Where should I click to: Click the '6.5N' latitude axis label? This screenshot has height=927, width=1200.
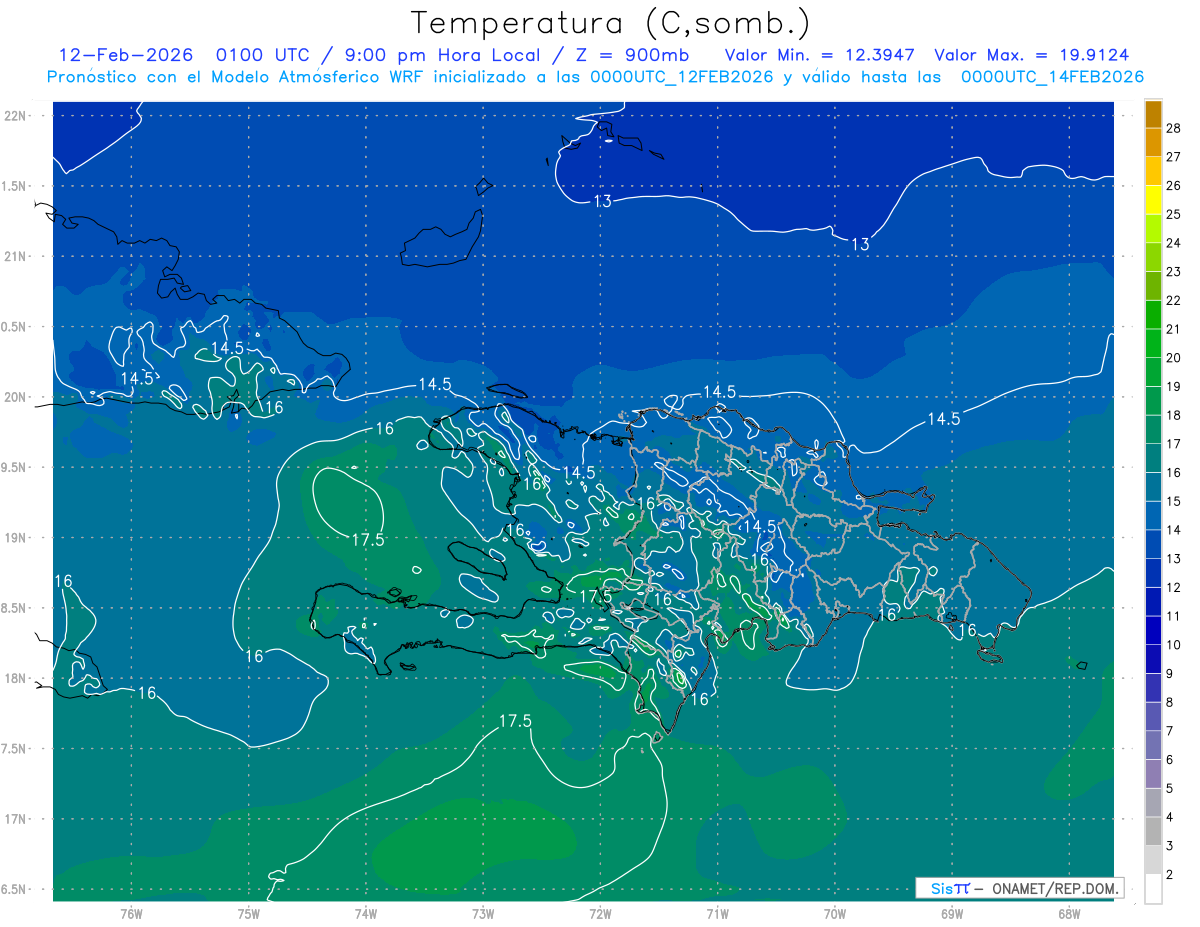14,890
